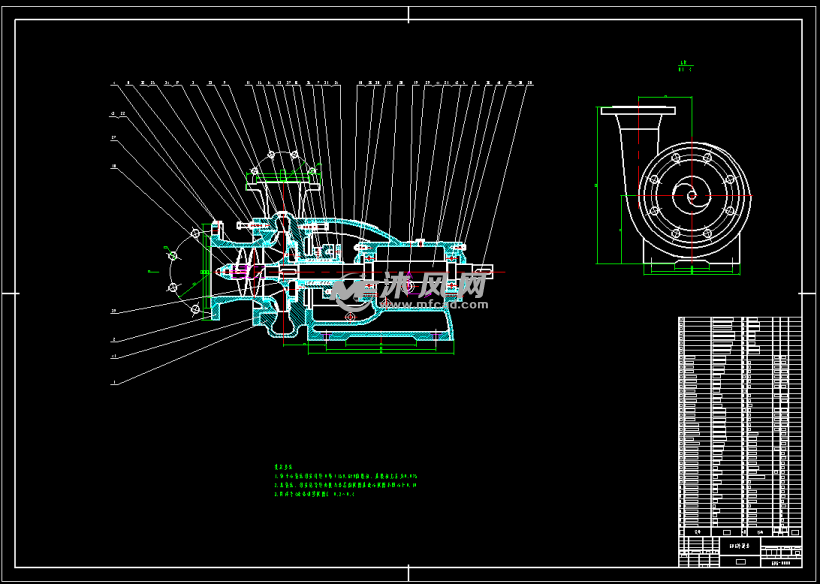Select the green base width dimension under the pump

(381, 350)
